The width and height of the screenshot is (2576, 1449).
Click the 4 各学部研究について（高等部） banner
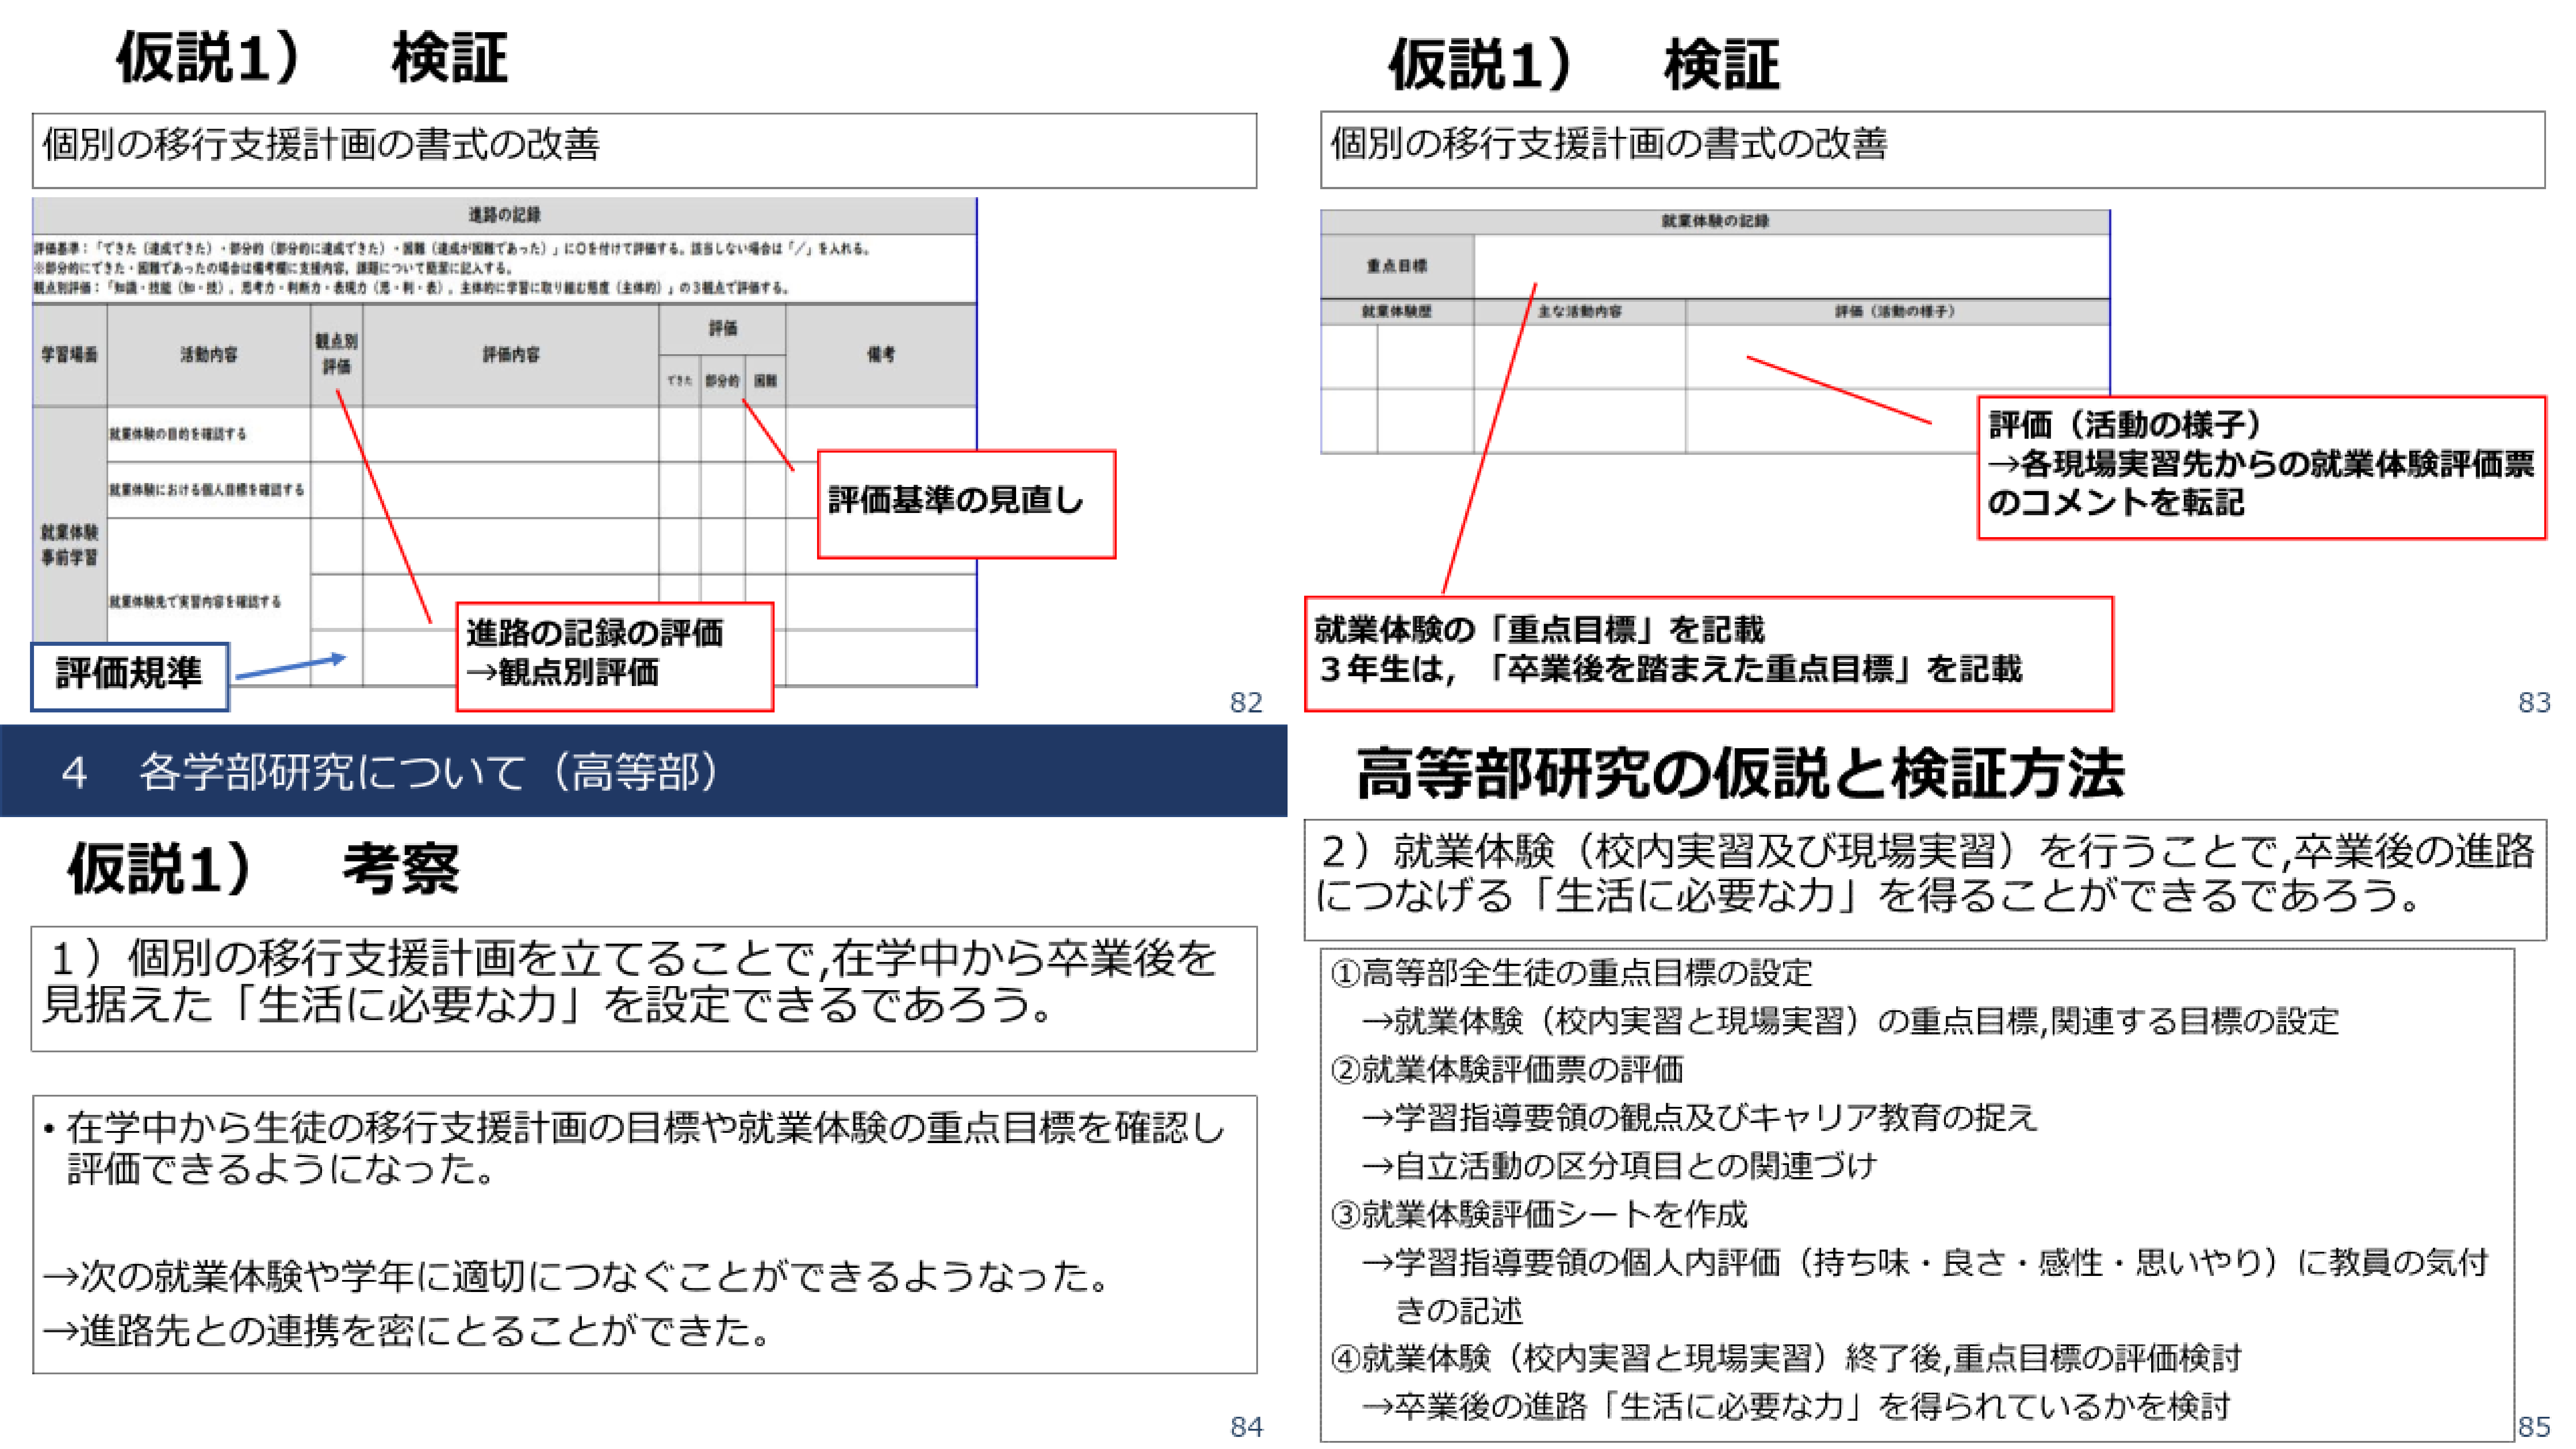point(644,771)
